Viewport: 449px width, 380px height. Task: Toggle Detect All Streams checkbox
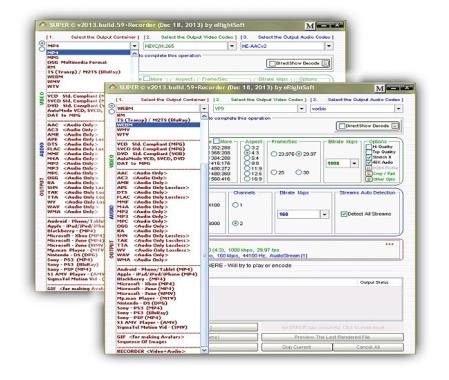(344, 214)
